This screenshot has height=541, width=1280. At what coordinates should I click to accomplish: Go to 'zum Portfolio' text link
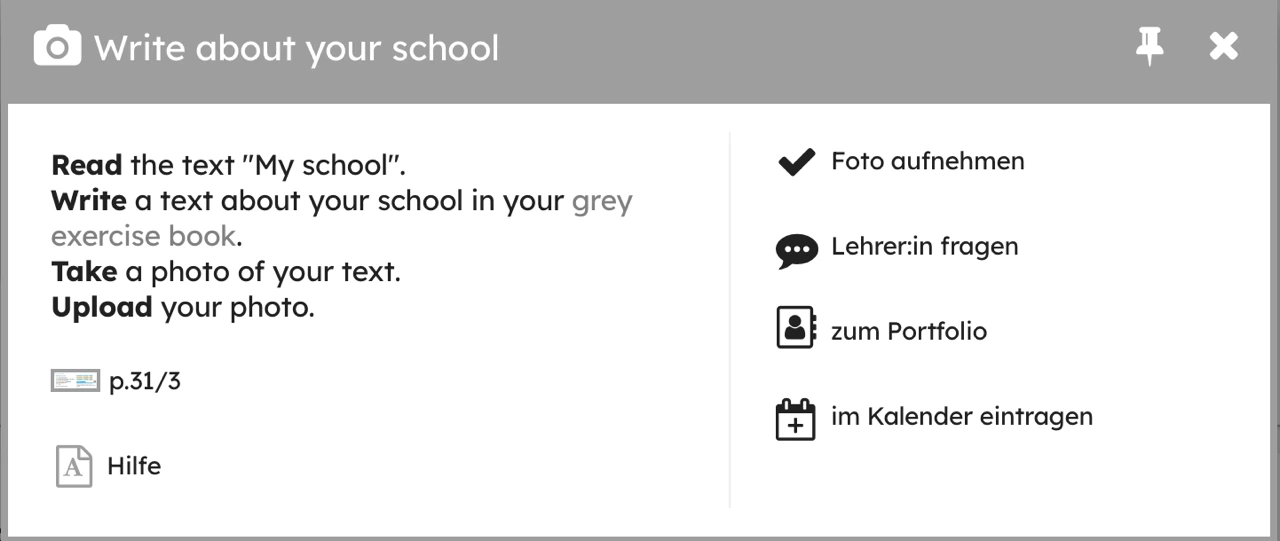pos(908,331)
